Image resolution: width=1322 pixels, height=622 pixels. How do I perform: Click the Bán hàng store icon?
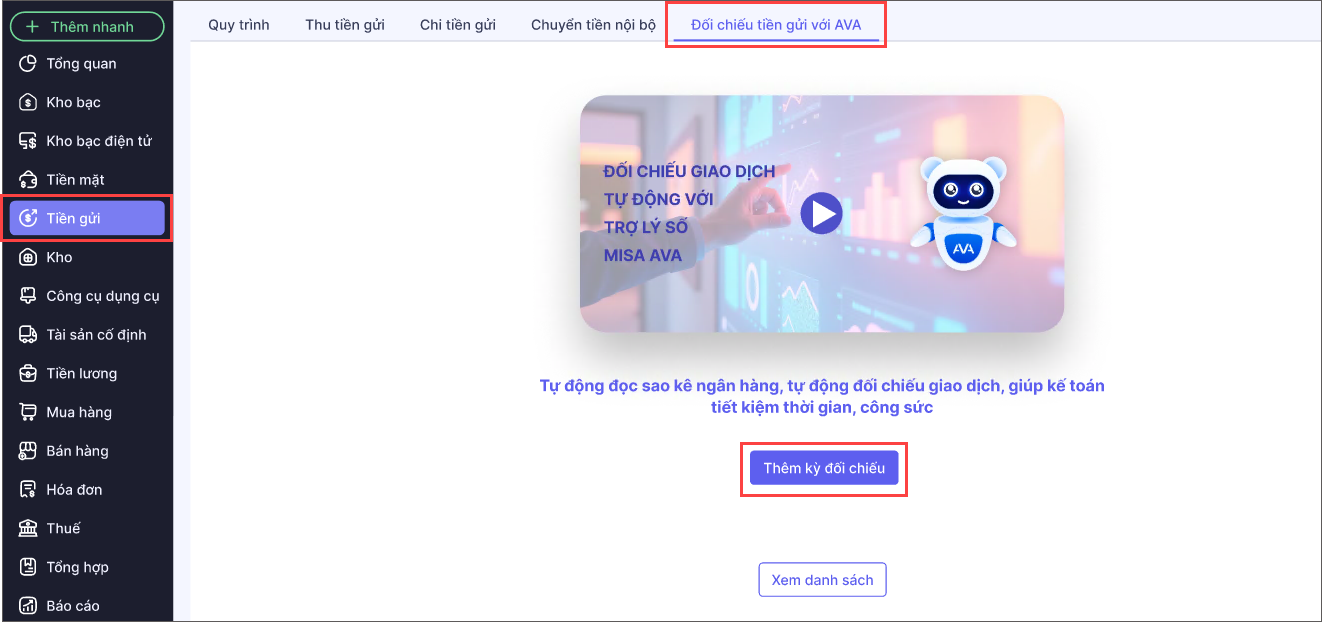[28, 451]
